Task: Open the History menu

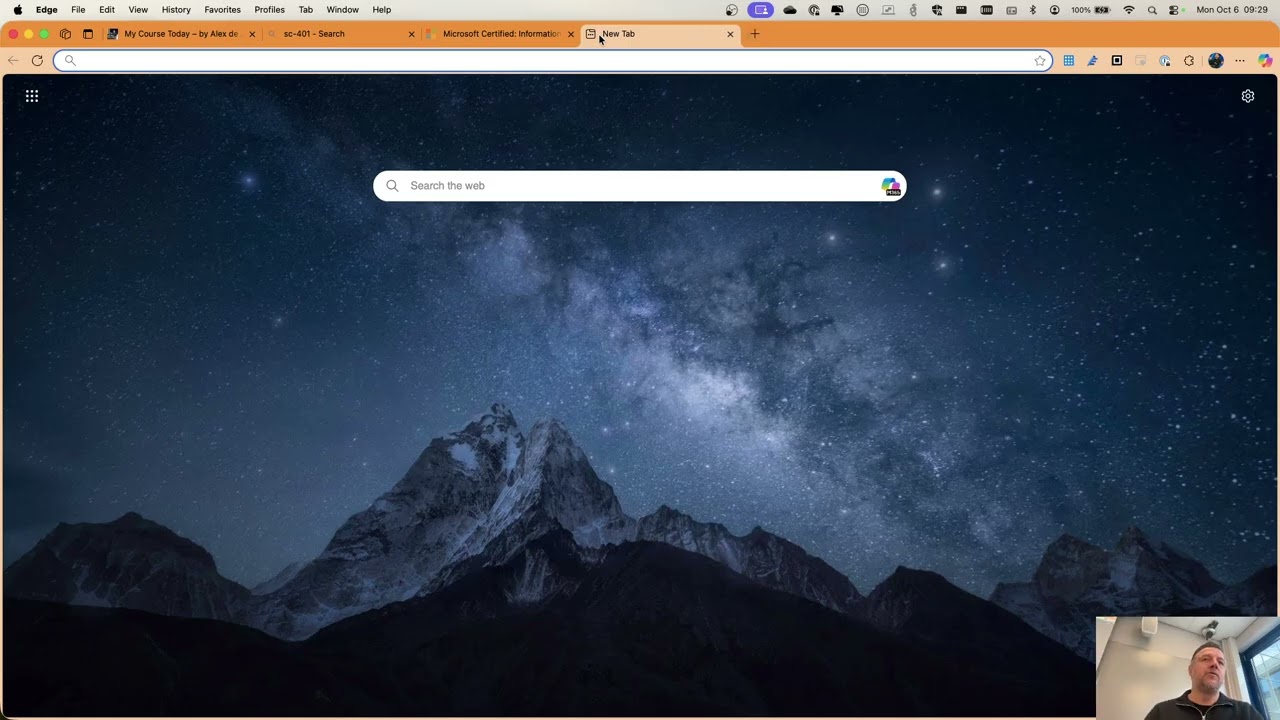Action: point(176,10)
